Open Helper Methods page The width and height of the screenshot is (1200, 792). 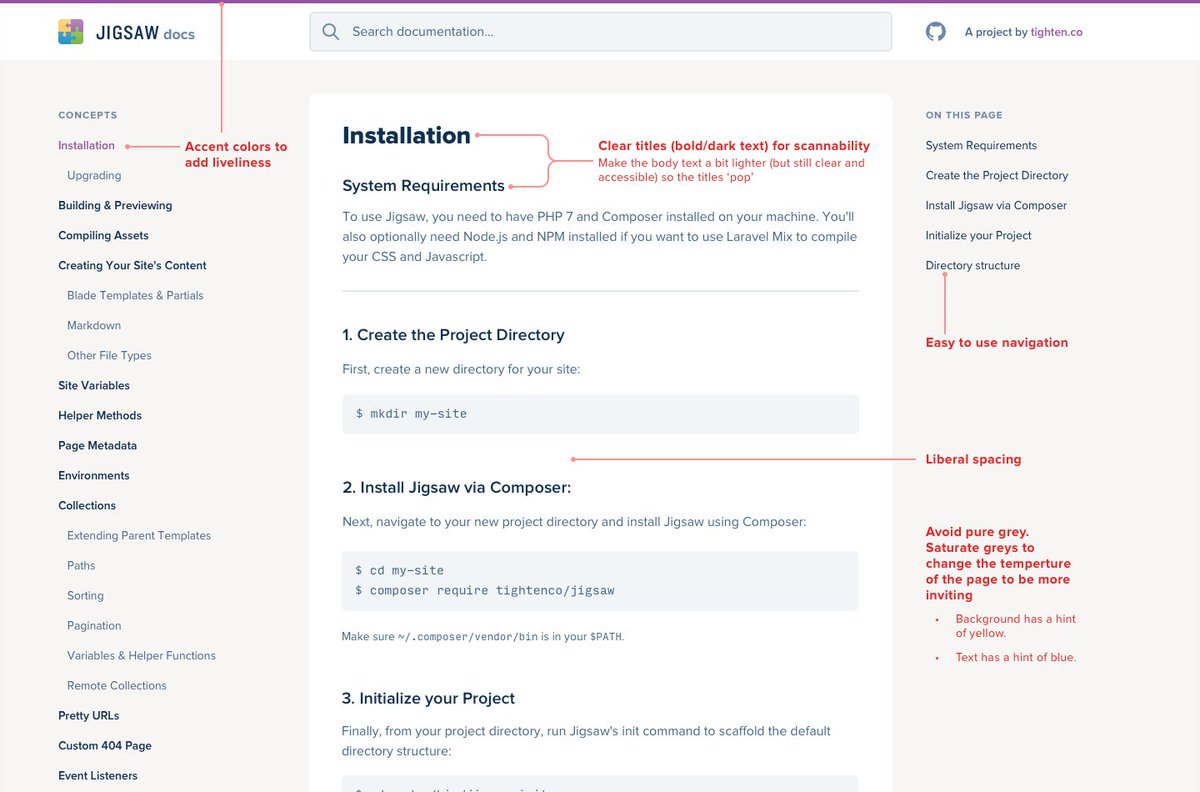100,415
